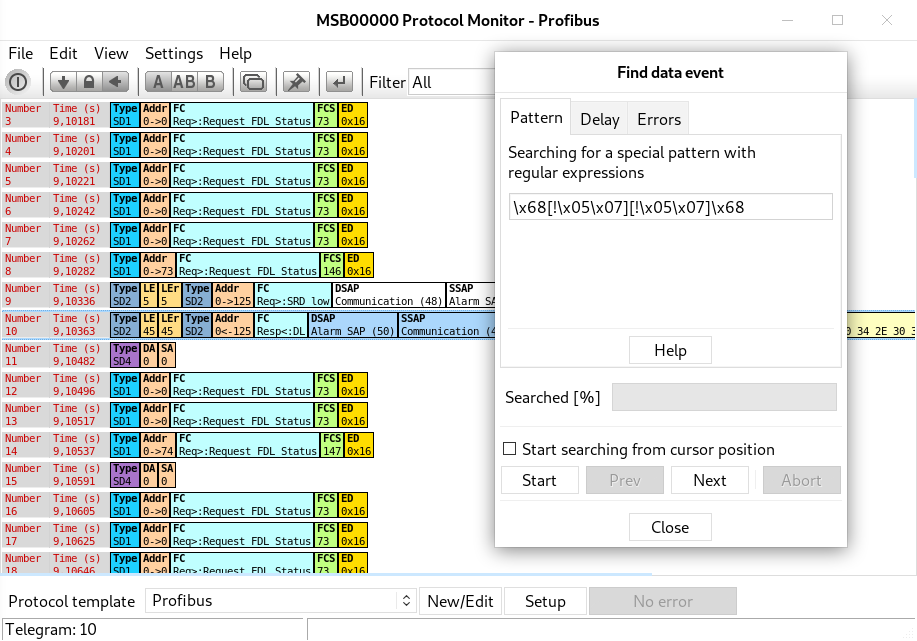917x641 pixels.
Task: Click address '0->73' in telegram 8
Action: [x=158, y=271]
